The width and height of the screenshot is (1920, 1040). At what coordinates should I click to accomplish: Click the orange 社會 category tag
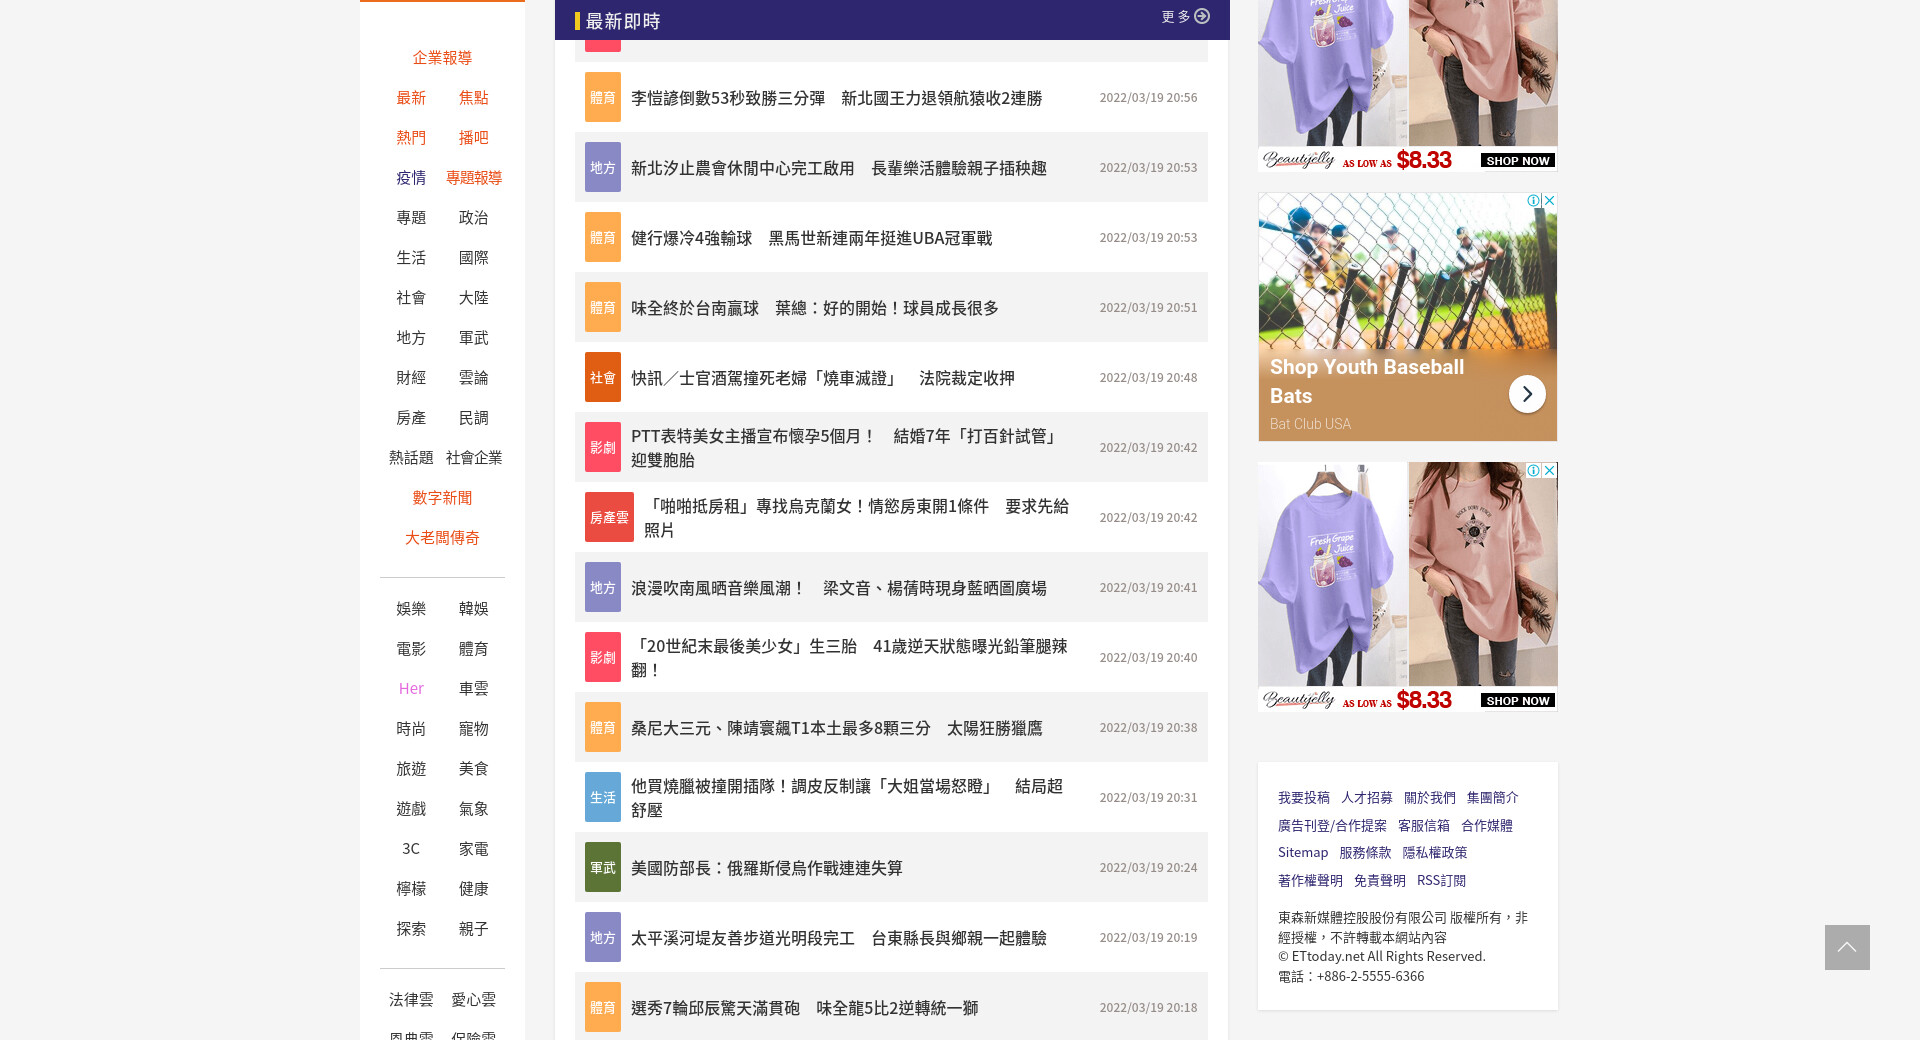(x=602, y=378)
